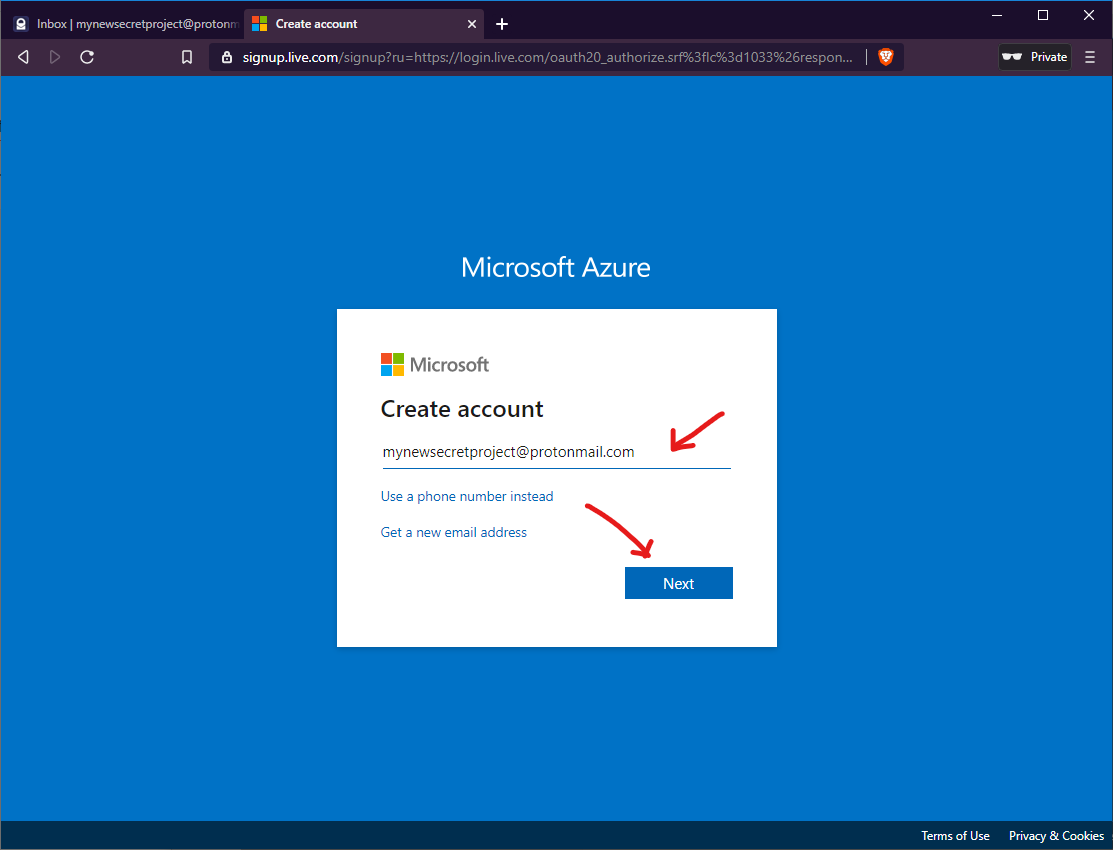Click the browser forward arrow
Viewport: 1113px width, 850px height.
(x=55, y=57)
